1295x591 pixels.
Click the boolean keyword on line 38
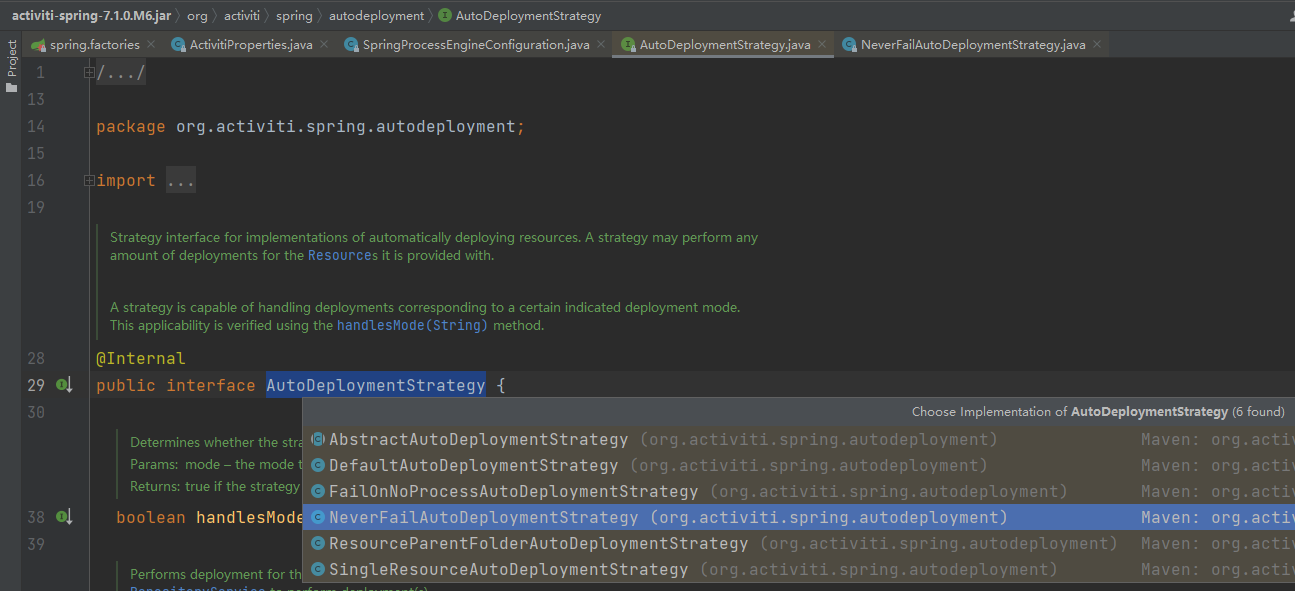(x=151, y=517)
